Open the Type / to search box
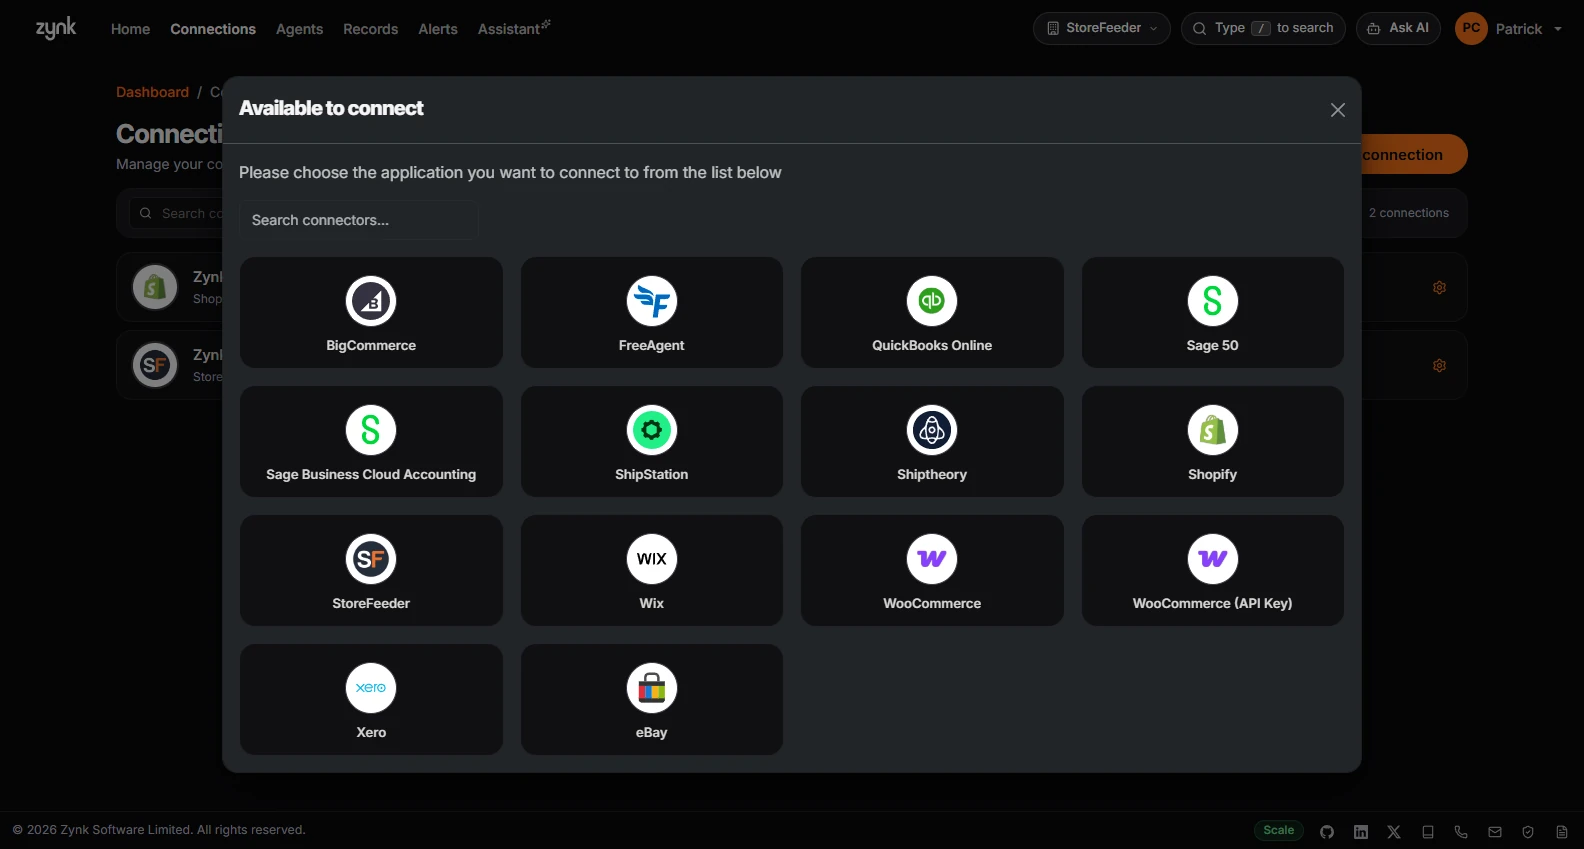 click(x=1263, y=28)
